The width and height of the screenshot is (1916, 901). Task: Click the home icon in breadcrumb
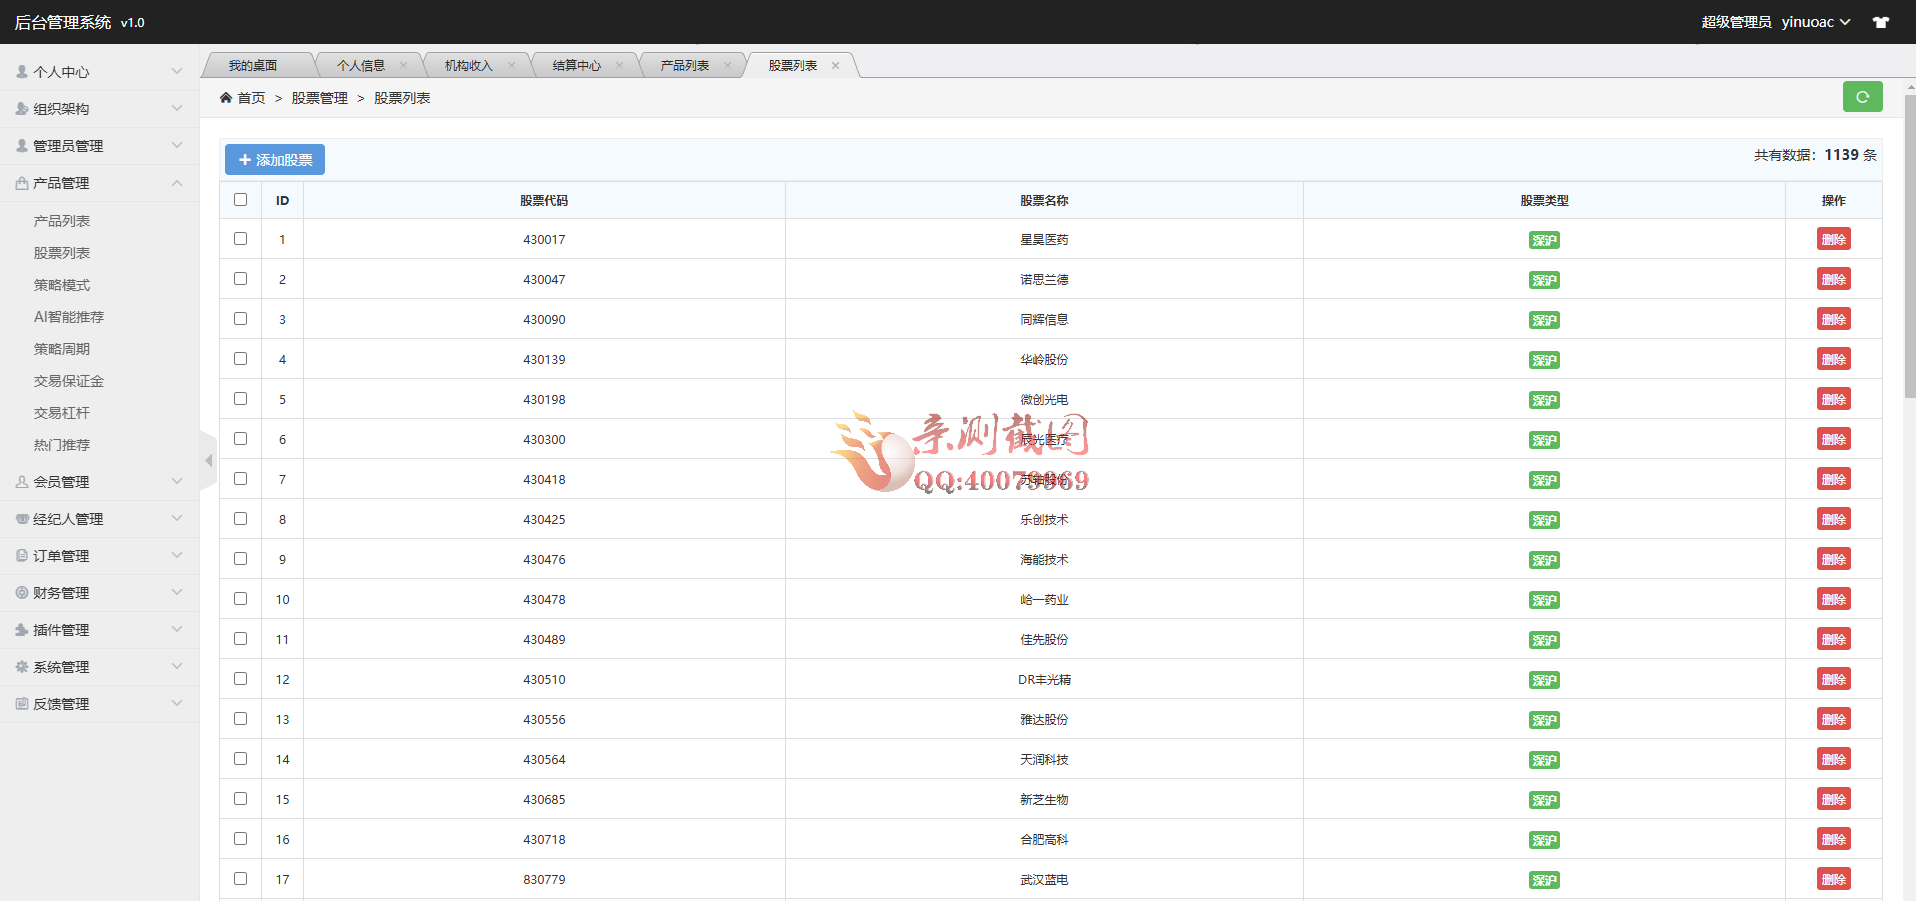226,98
